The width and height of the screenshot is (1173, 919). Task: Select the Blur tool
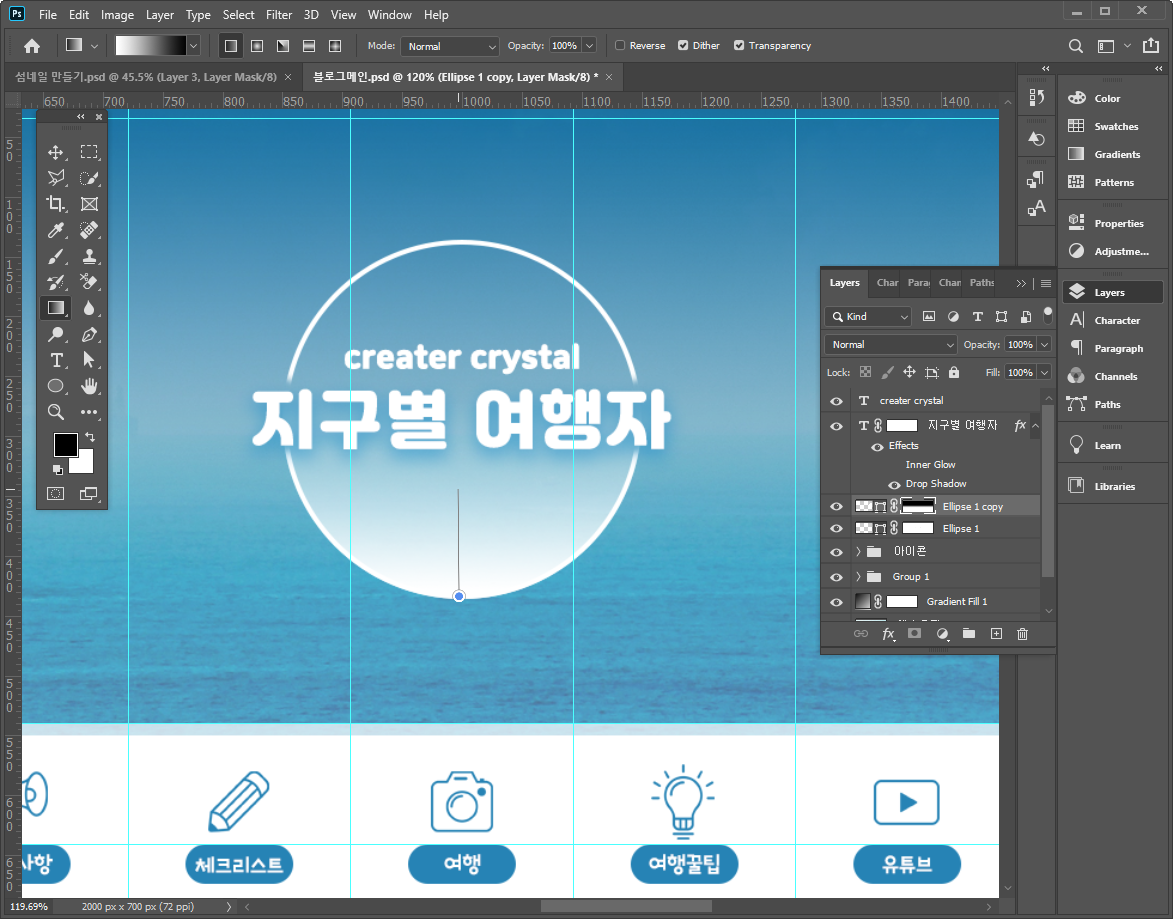click(89, 308)
